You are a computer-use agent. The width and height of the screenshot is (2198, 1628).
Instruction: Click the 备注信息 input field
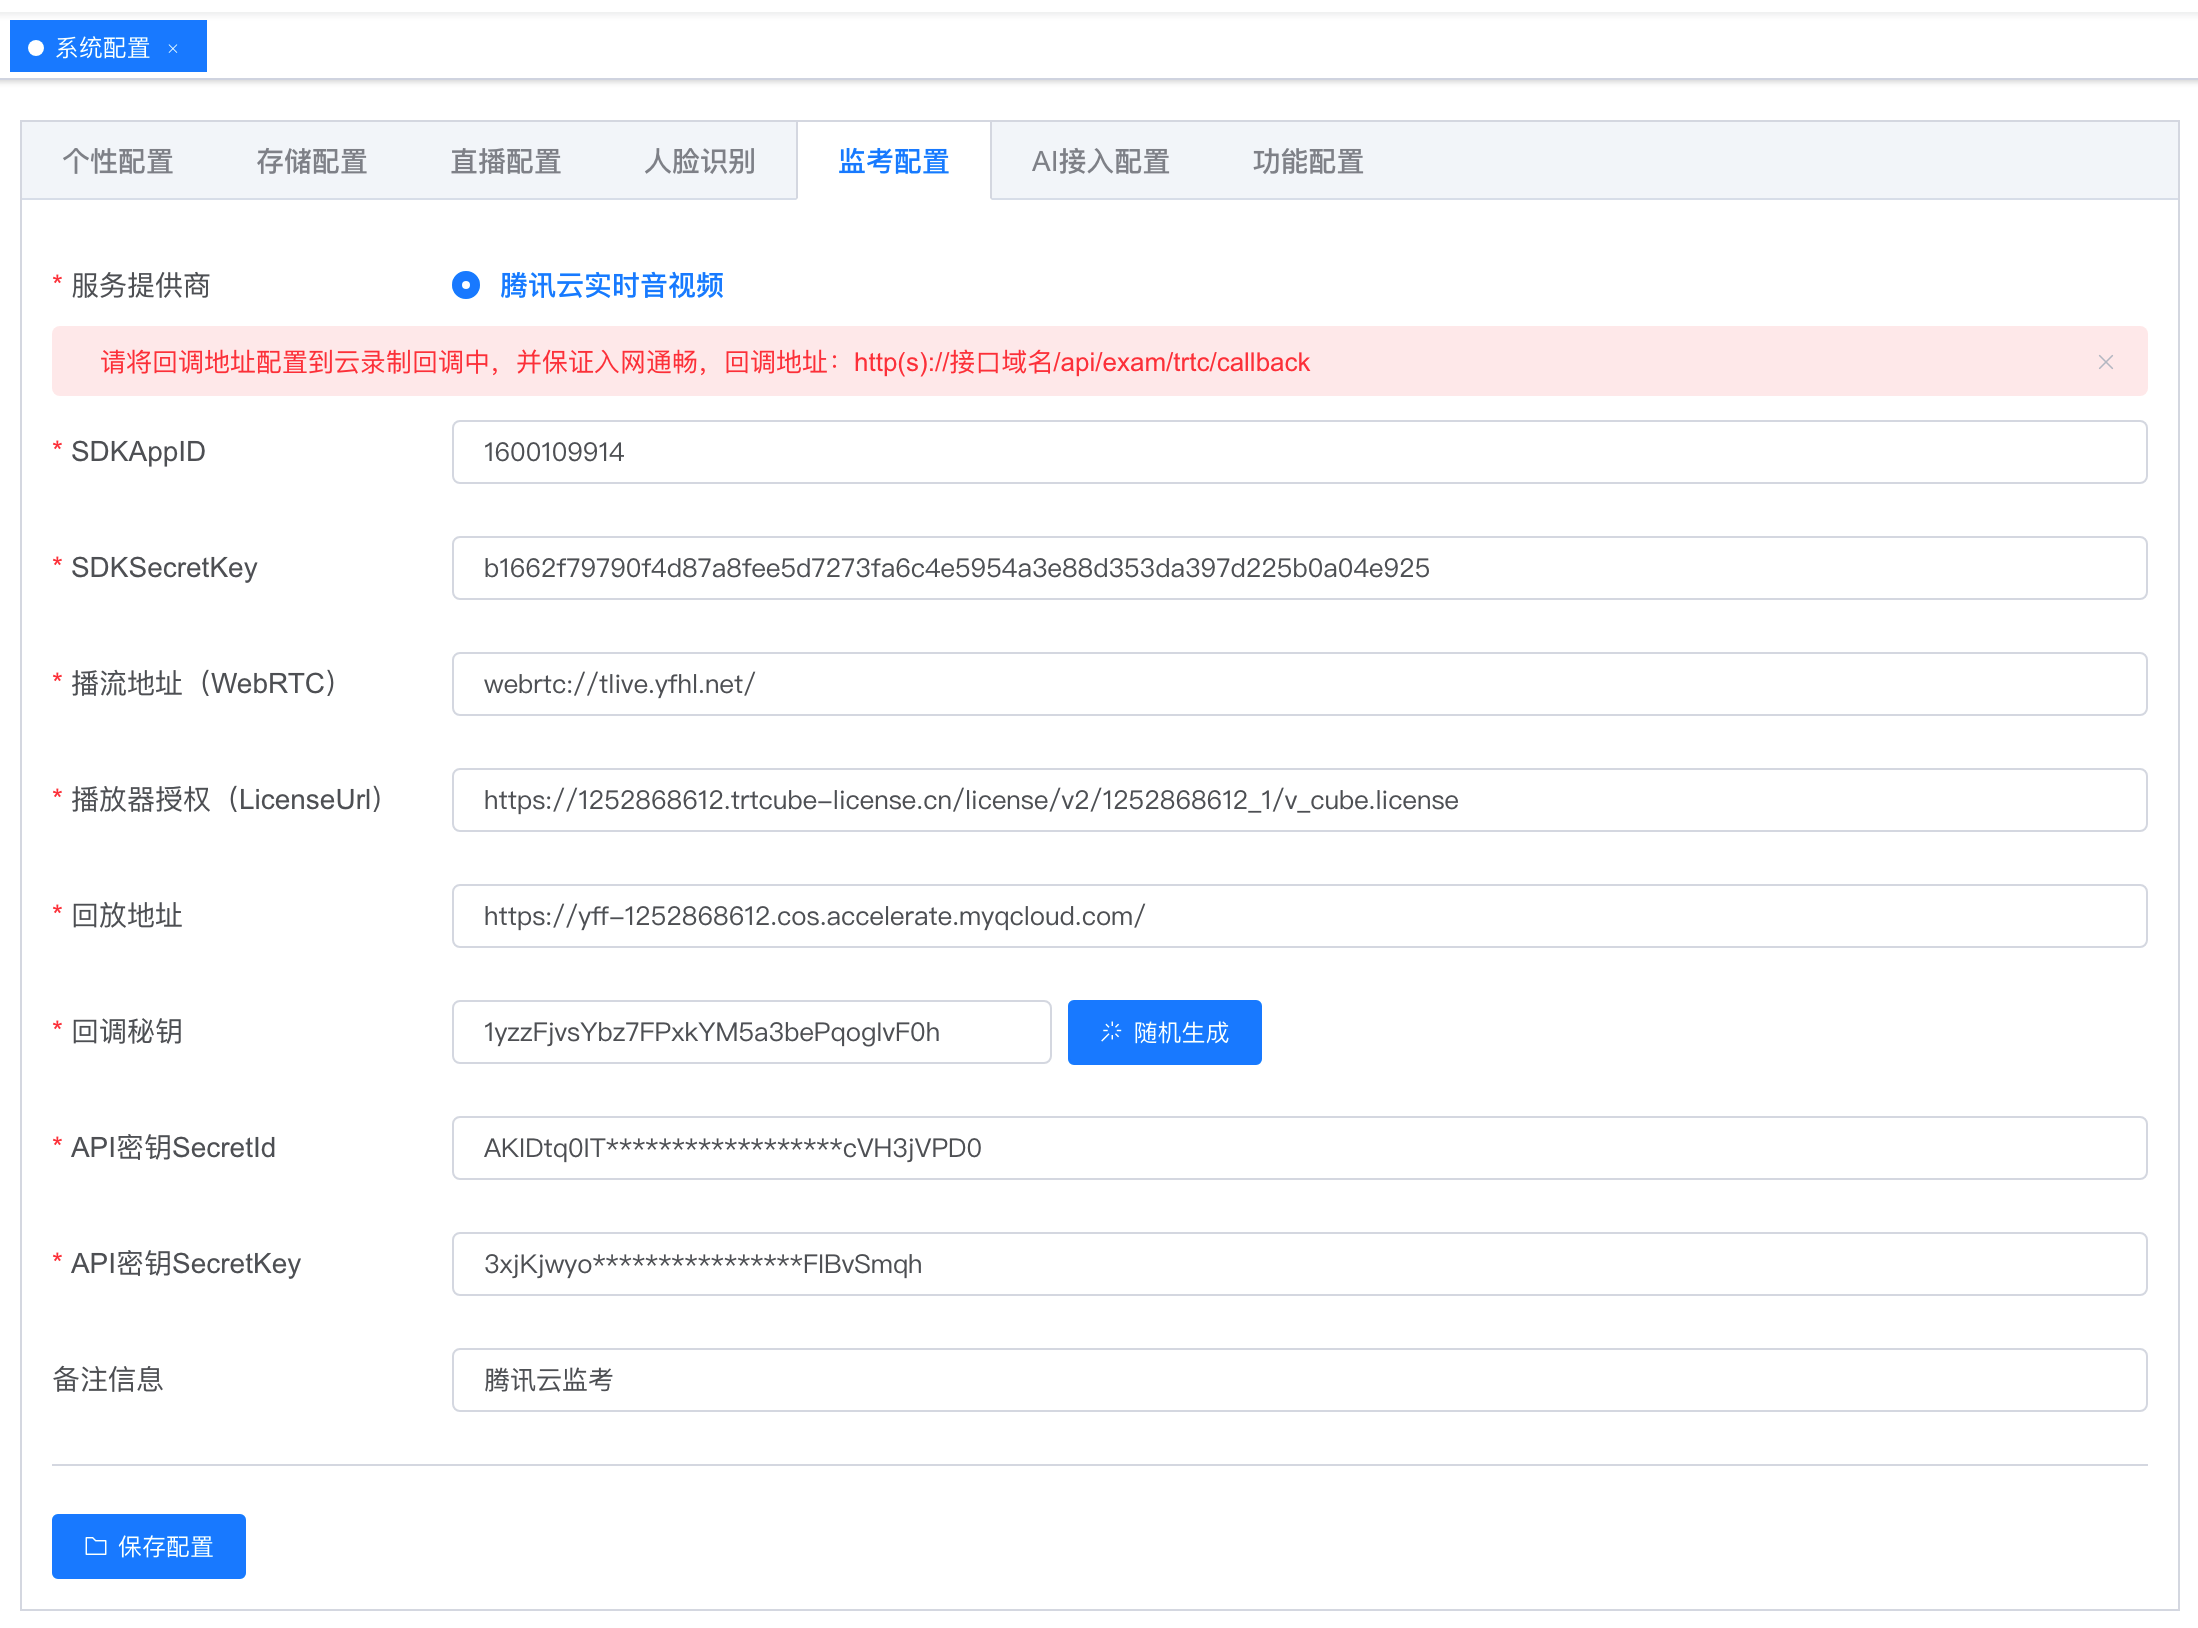(x=1299, y=1380)
